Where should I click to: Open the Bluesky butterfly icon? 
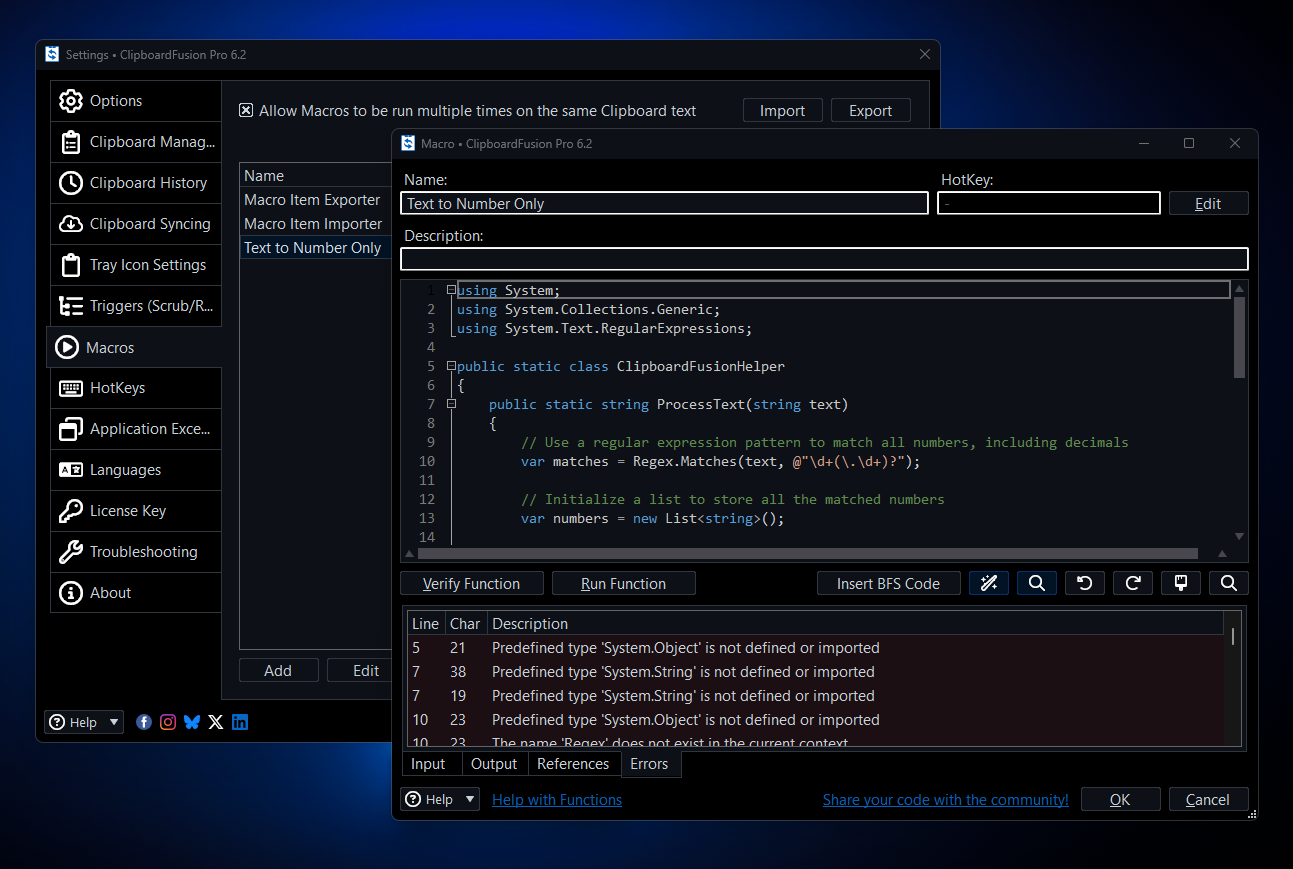(x=192, y=722)
